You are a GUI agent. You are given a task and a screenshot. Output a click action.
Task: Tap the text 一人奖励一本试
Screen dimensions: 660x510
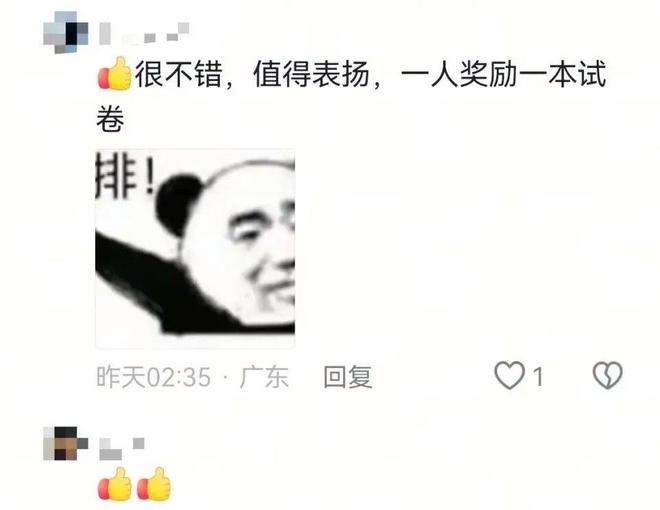(x=503, y=74)
